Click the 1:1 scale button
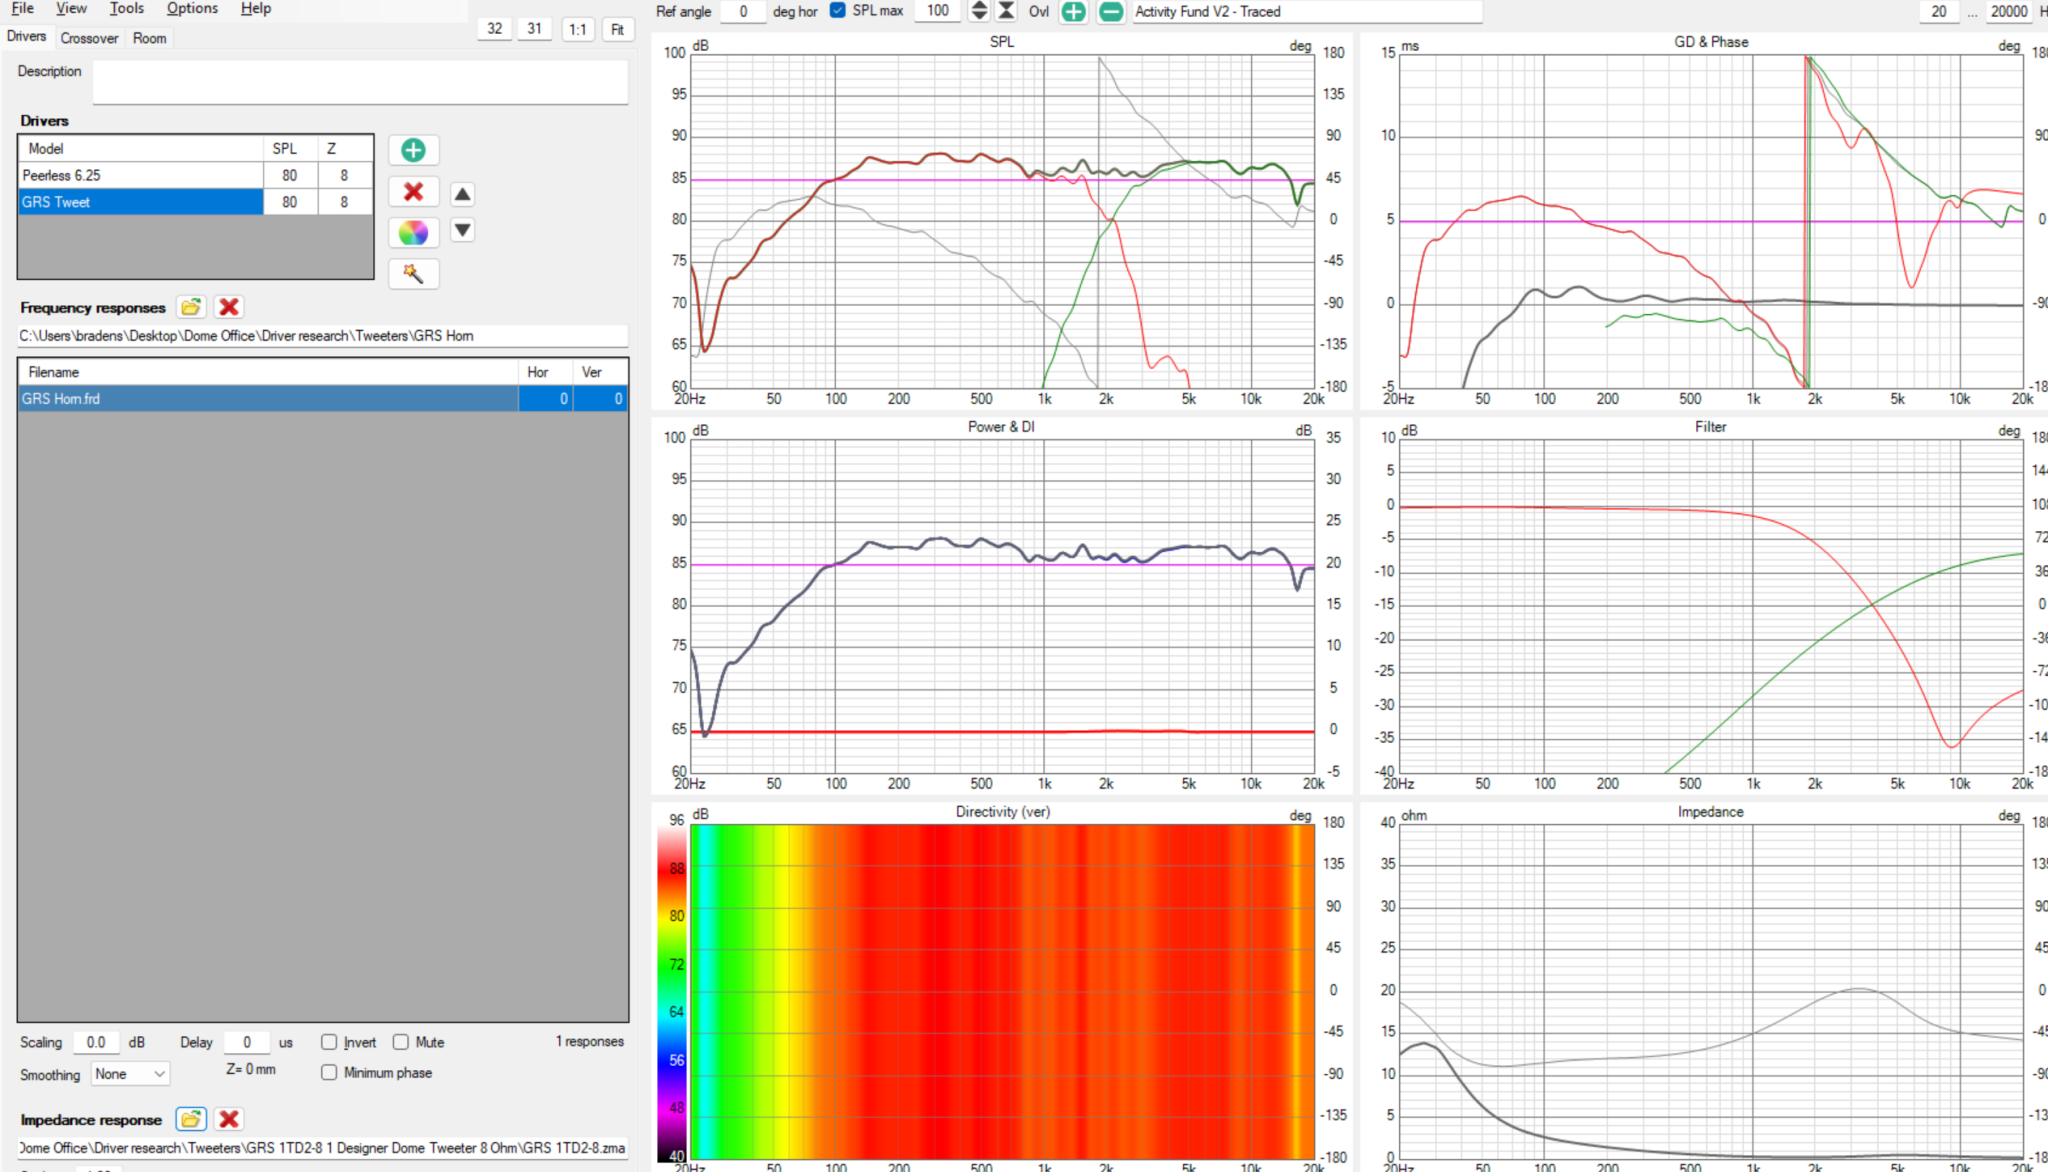2048x1172 pixels. pos(578,29)
